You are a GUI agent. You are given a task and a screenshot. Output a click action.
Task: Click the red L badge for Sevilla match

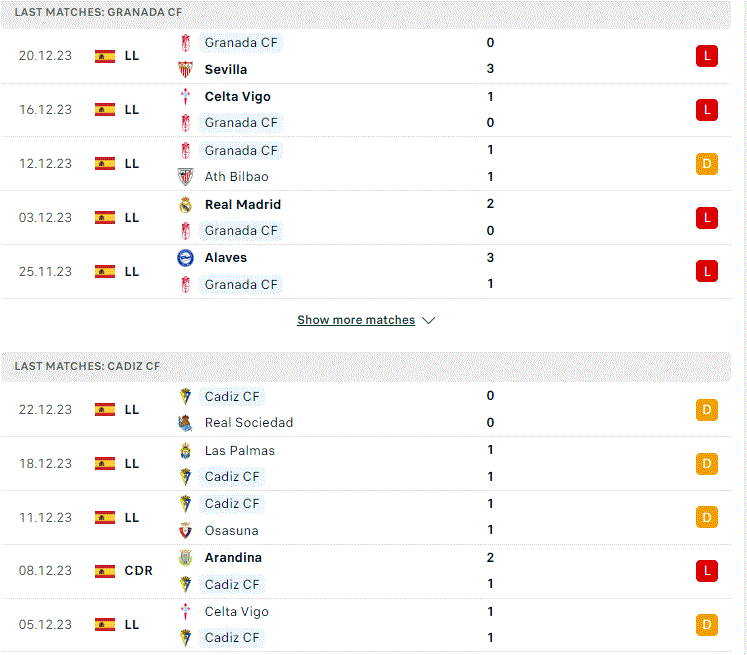tap(707, 56)
